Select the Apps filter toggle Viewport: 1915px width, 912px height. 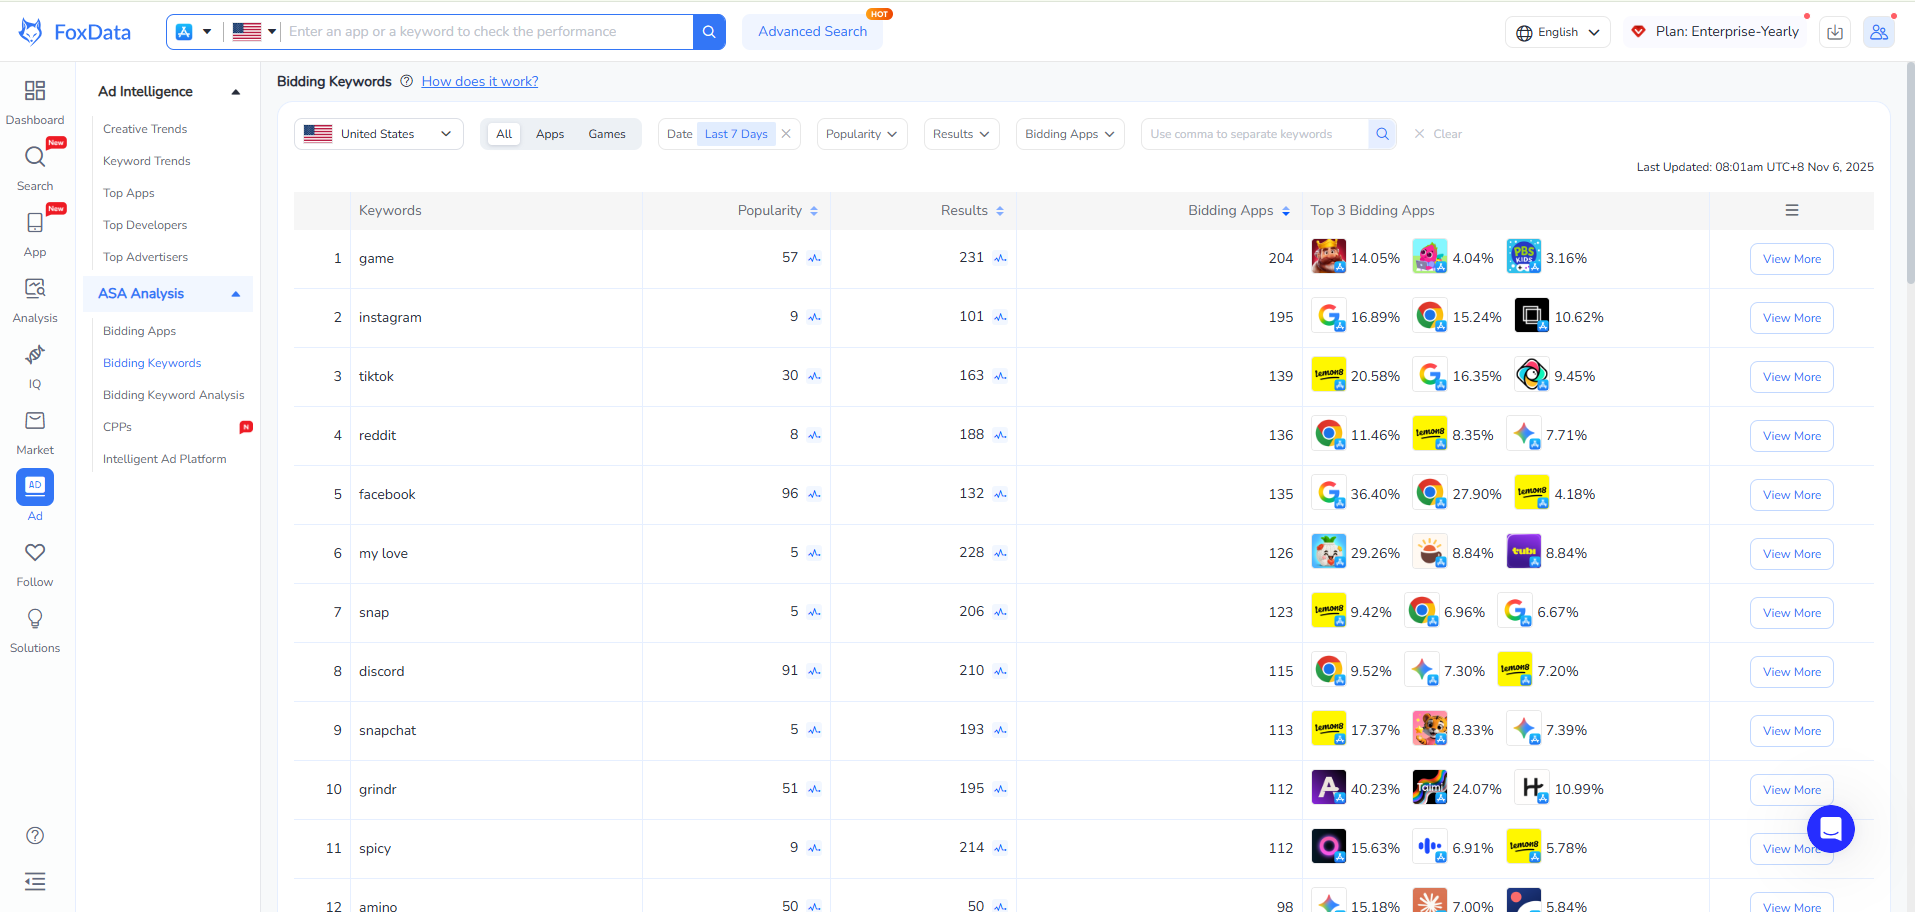(x=549, y=134)
